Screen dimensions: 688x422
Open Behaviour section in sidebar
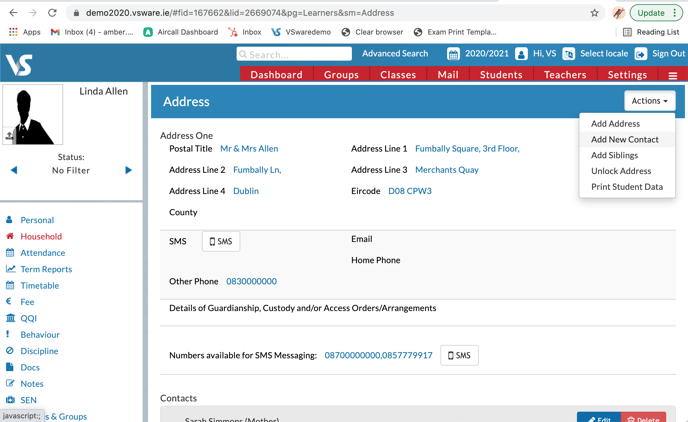click(x=40, y=335)
